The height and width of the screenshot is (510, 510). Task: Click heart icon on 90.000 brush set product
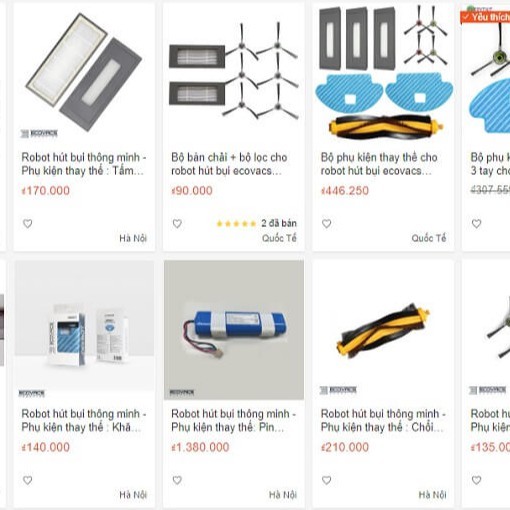coord(177,224)
